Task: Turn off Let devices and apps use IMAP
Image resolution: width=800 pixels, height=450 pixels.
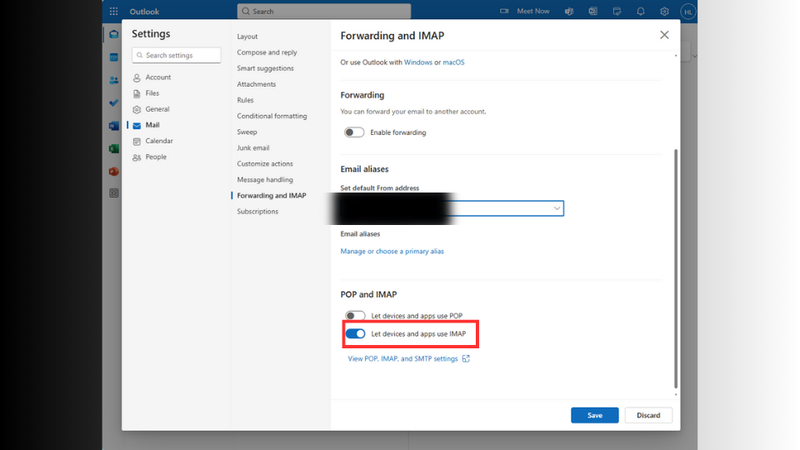Action: click(x=355, y=334)
